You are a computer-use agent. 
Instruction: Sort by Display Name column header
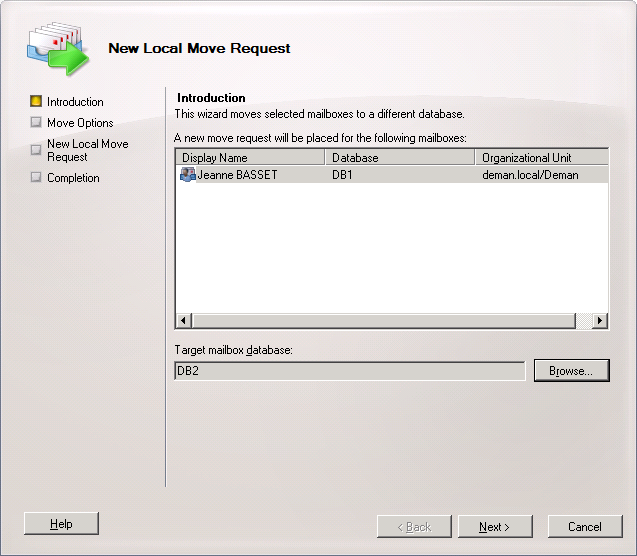coord(250,157)
